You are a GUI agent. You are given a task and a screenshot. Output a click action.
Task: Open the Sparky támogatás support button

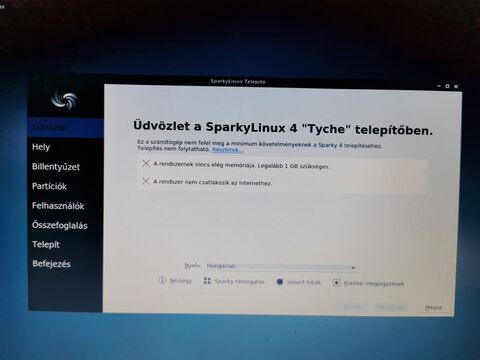pos(234,281)
